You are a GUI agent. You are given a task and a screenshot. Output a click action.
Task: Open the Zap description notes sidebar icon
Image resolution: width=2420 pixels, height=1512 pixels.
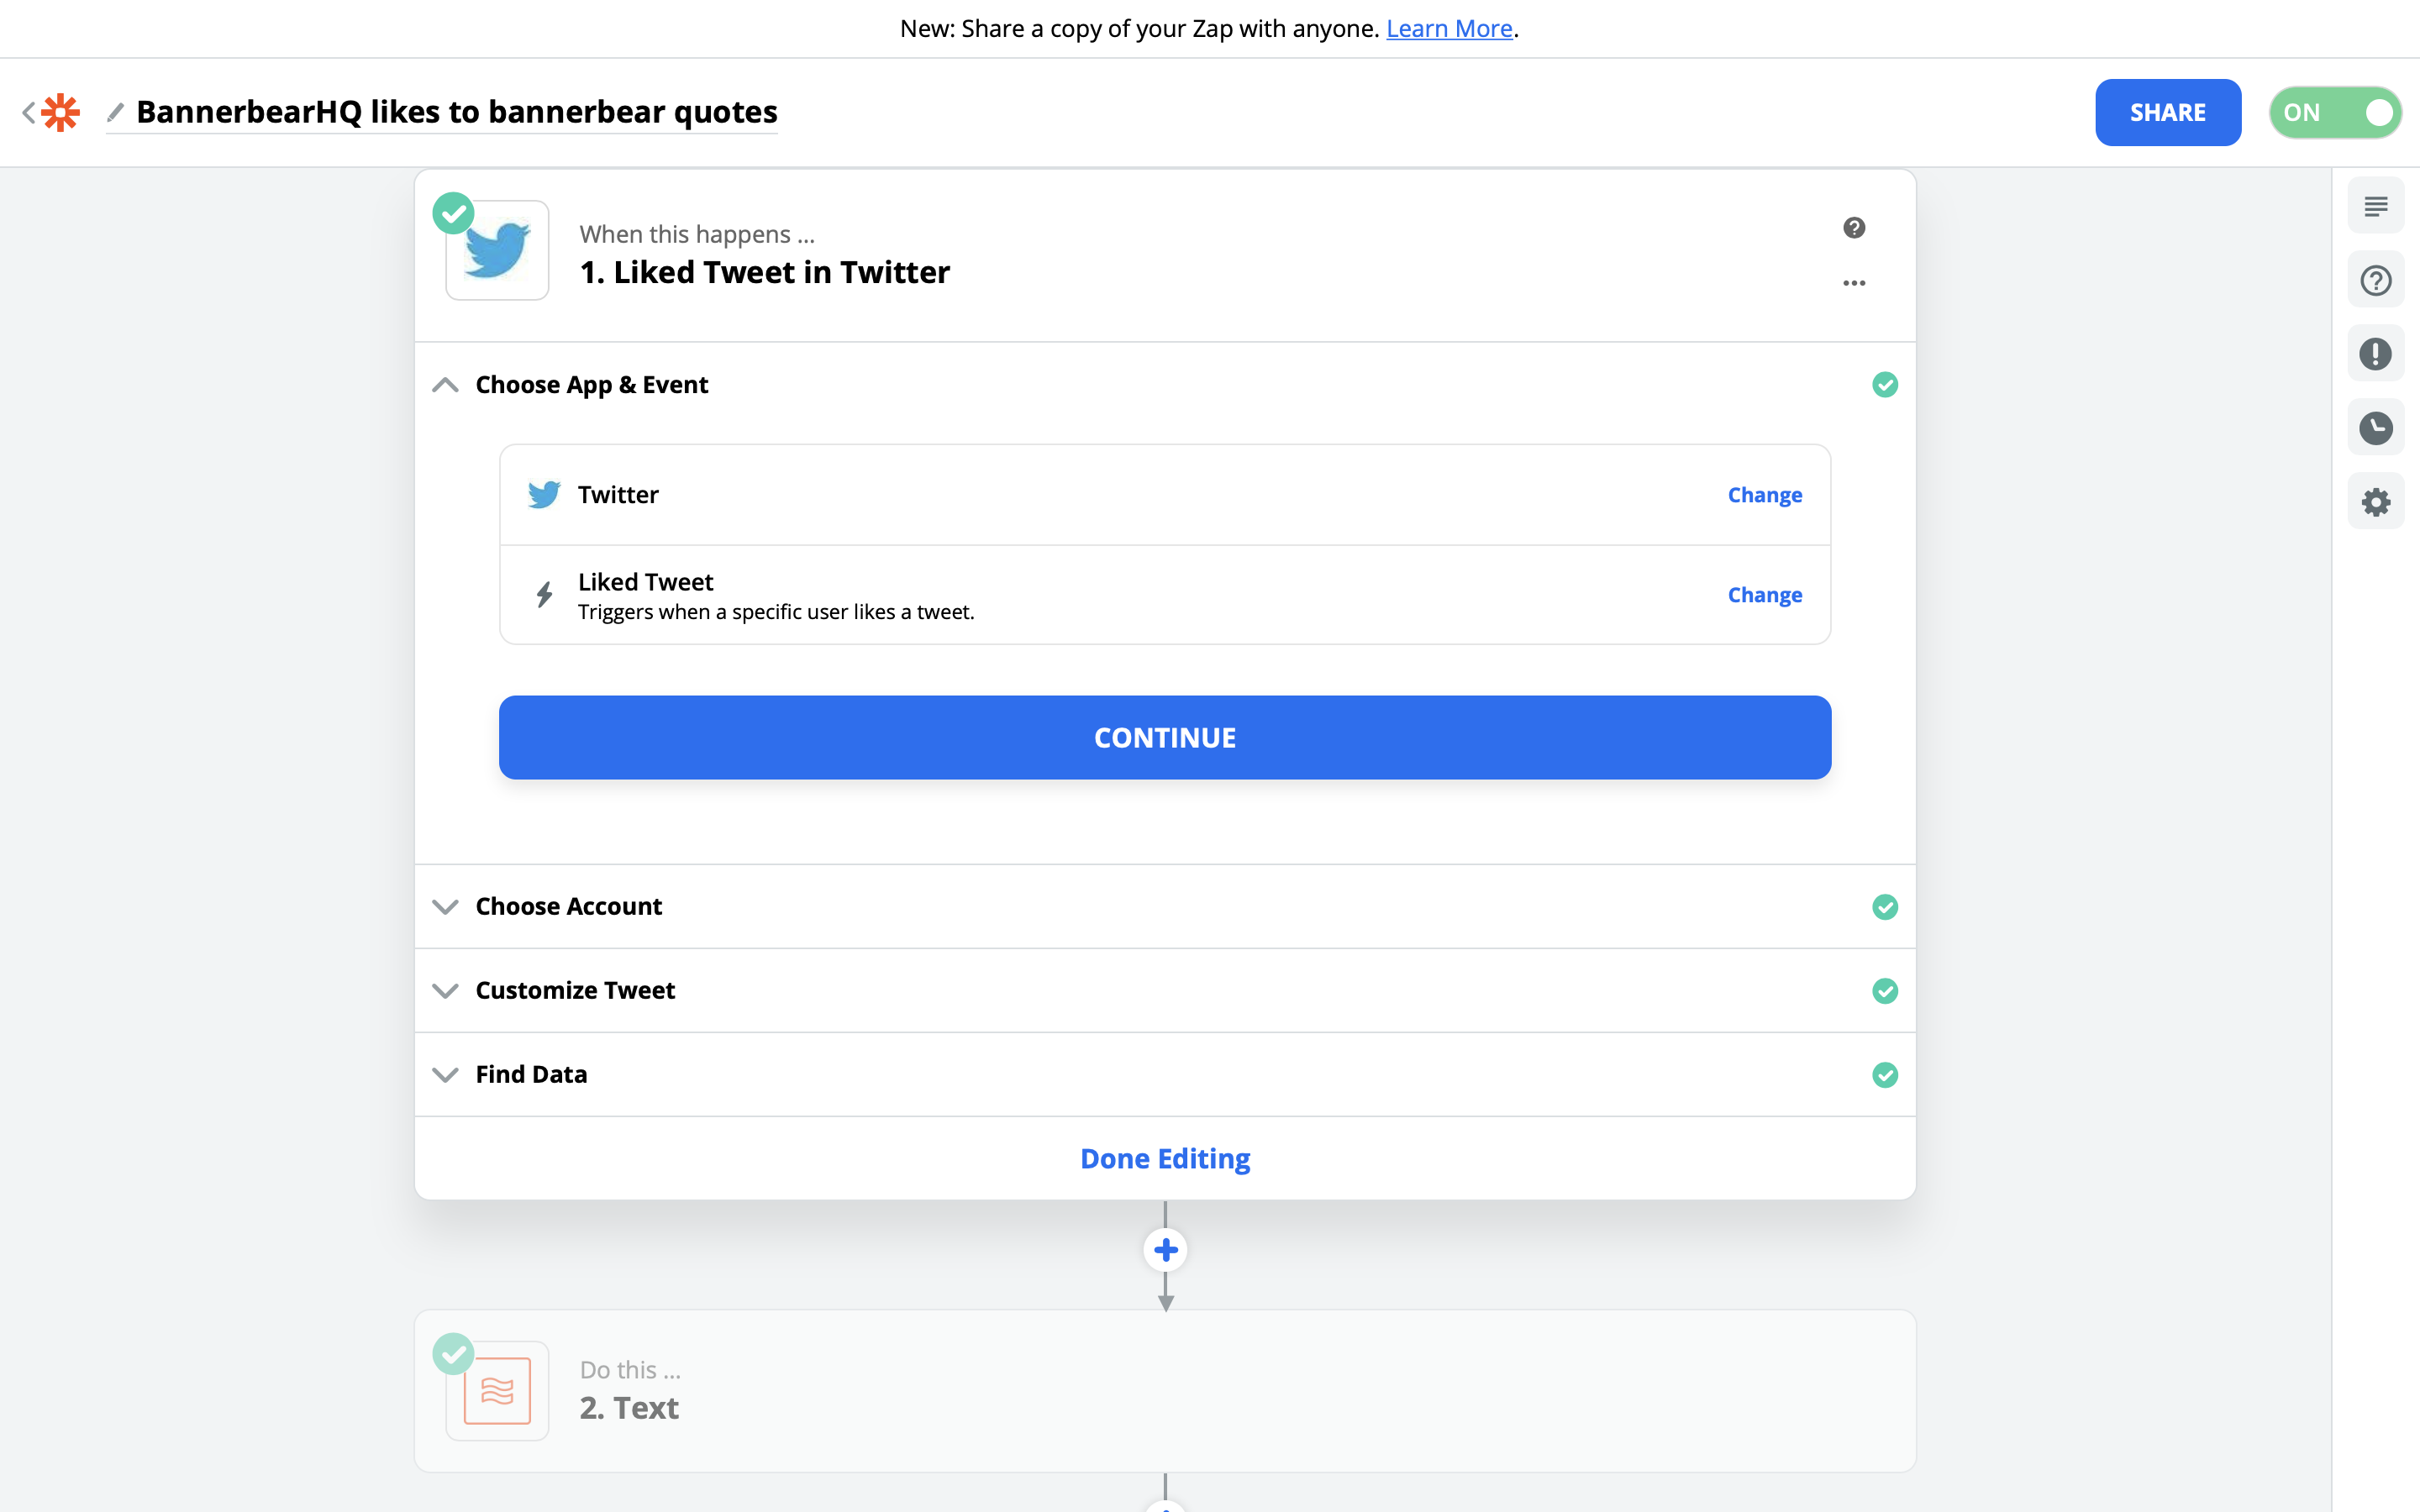(2375, 206)
